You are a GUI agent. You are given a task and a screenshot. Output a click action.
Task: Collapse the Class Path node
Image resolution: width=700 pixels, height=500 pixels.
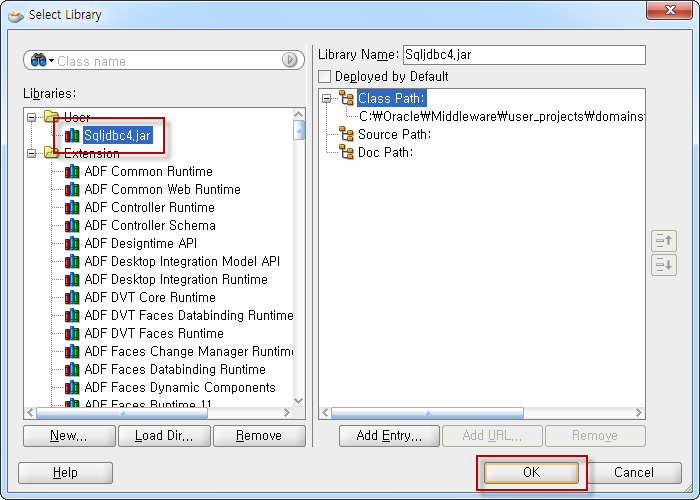(327, 98)
